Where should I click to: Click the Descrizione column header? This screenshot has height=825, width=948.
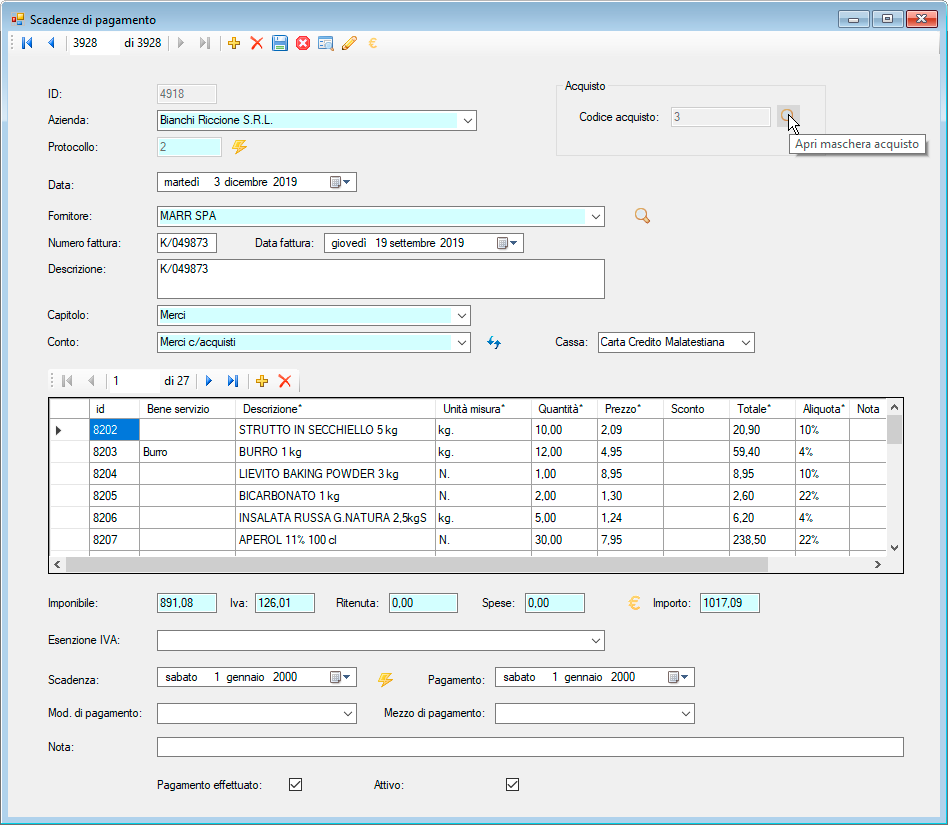click(336, 409)
